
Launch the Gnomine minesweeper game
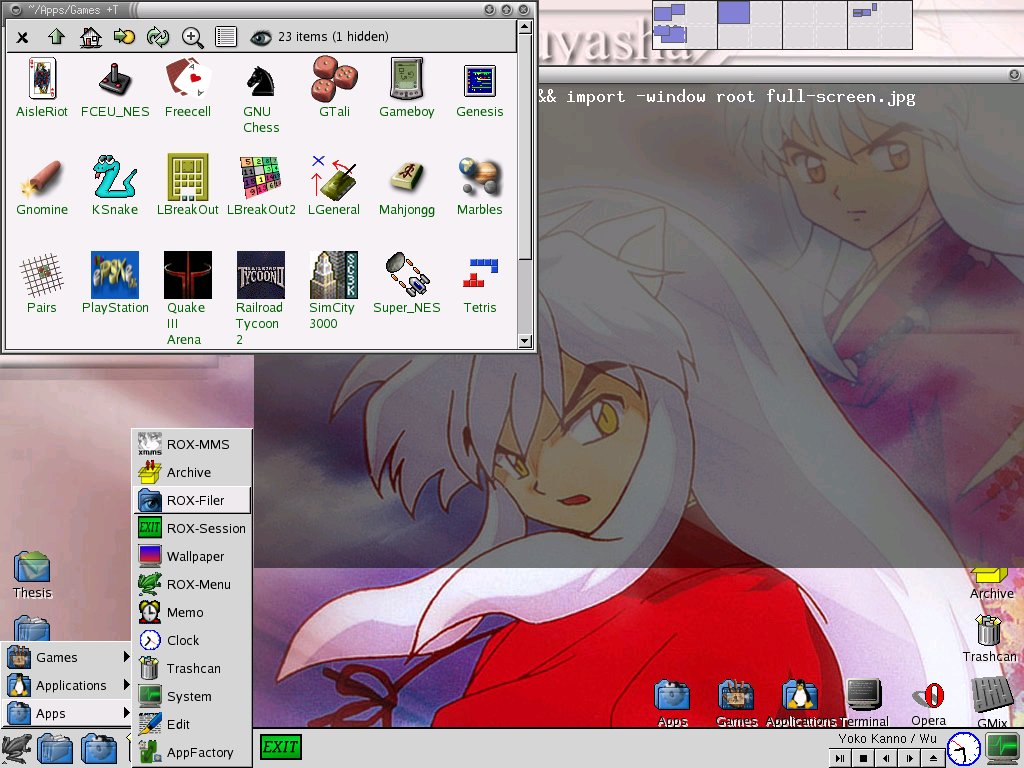[x=42, y=186]
